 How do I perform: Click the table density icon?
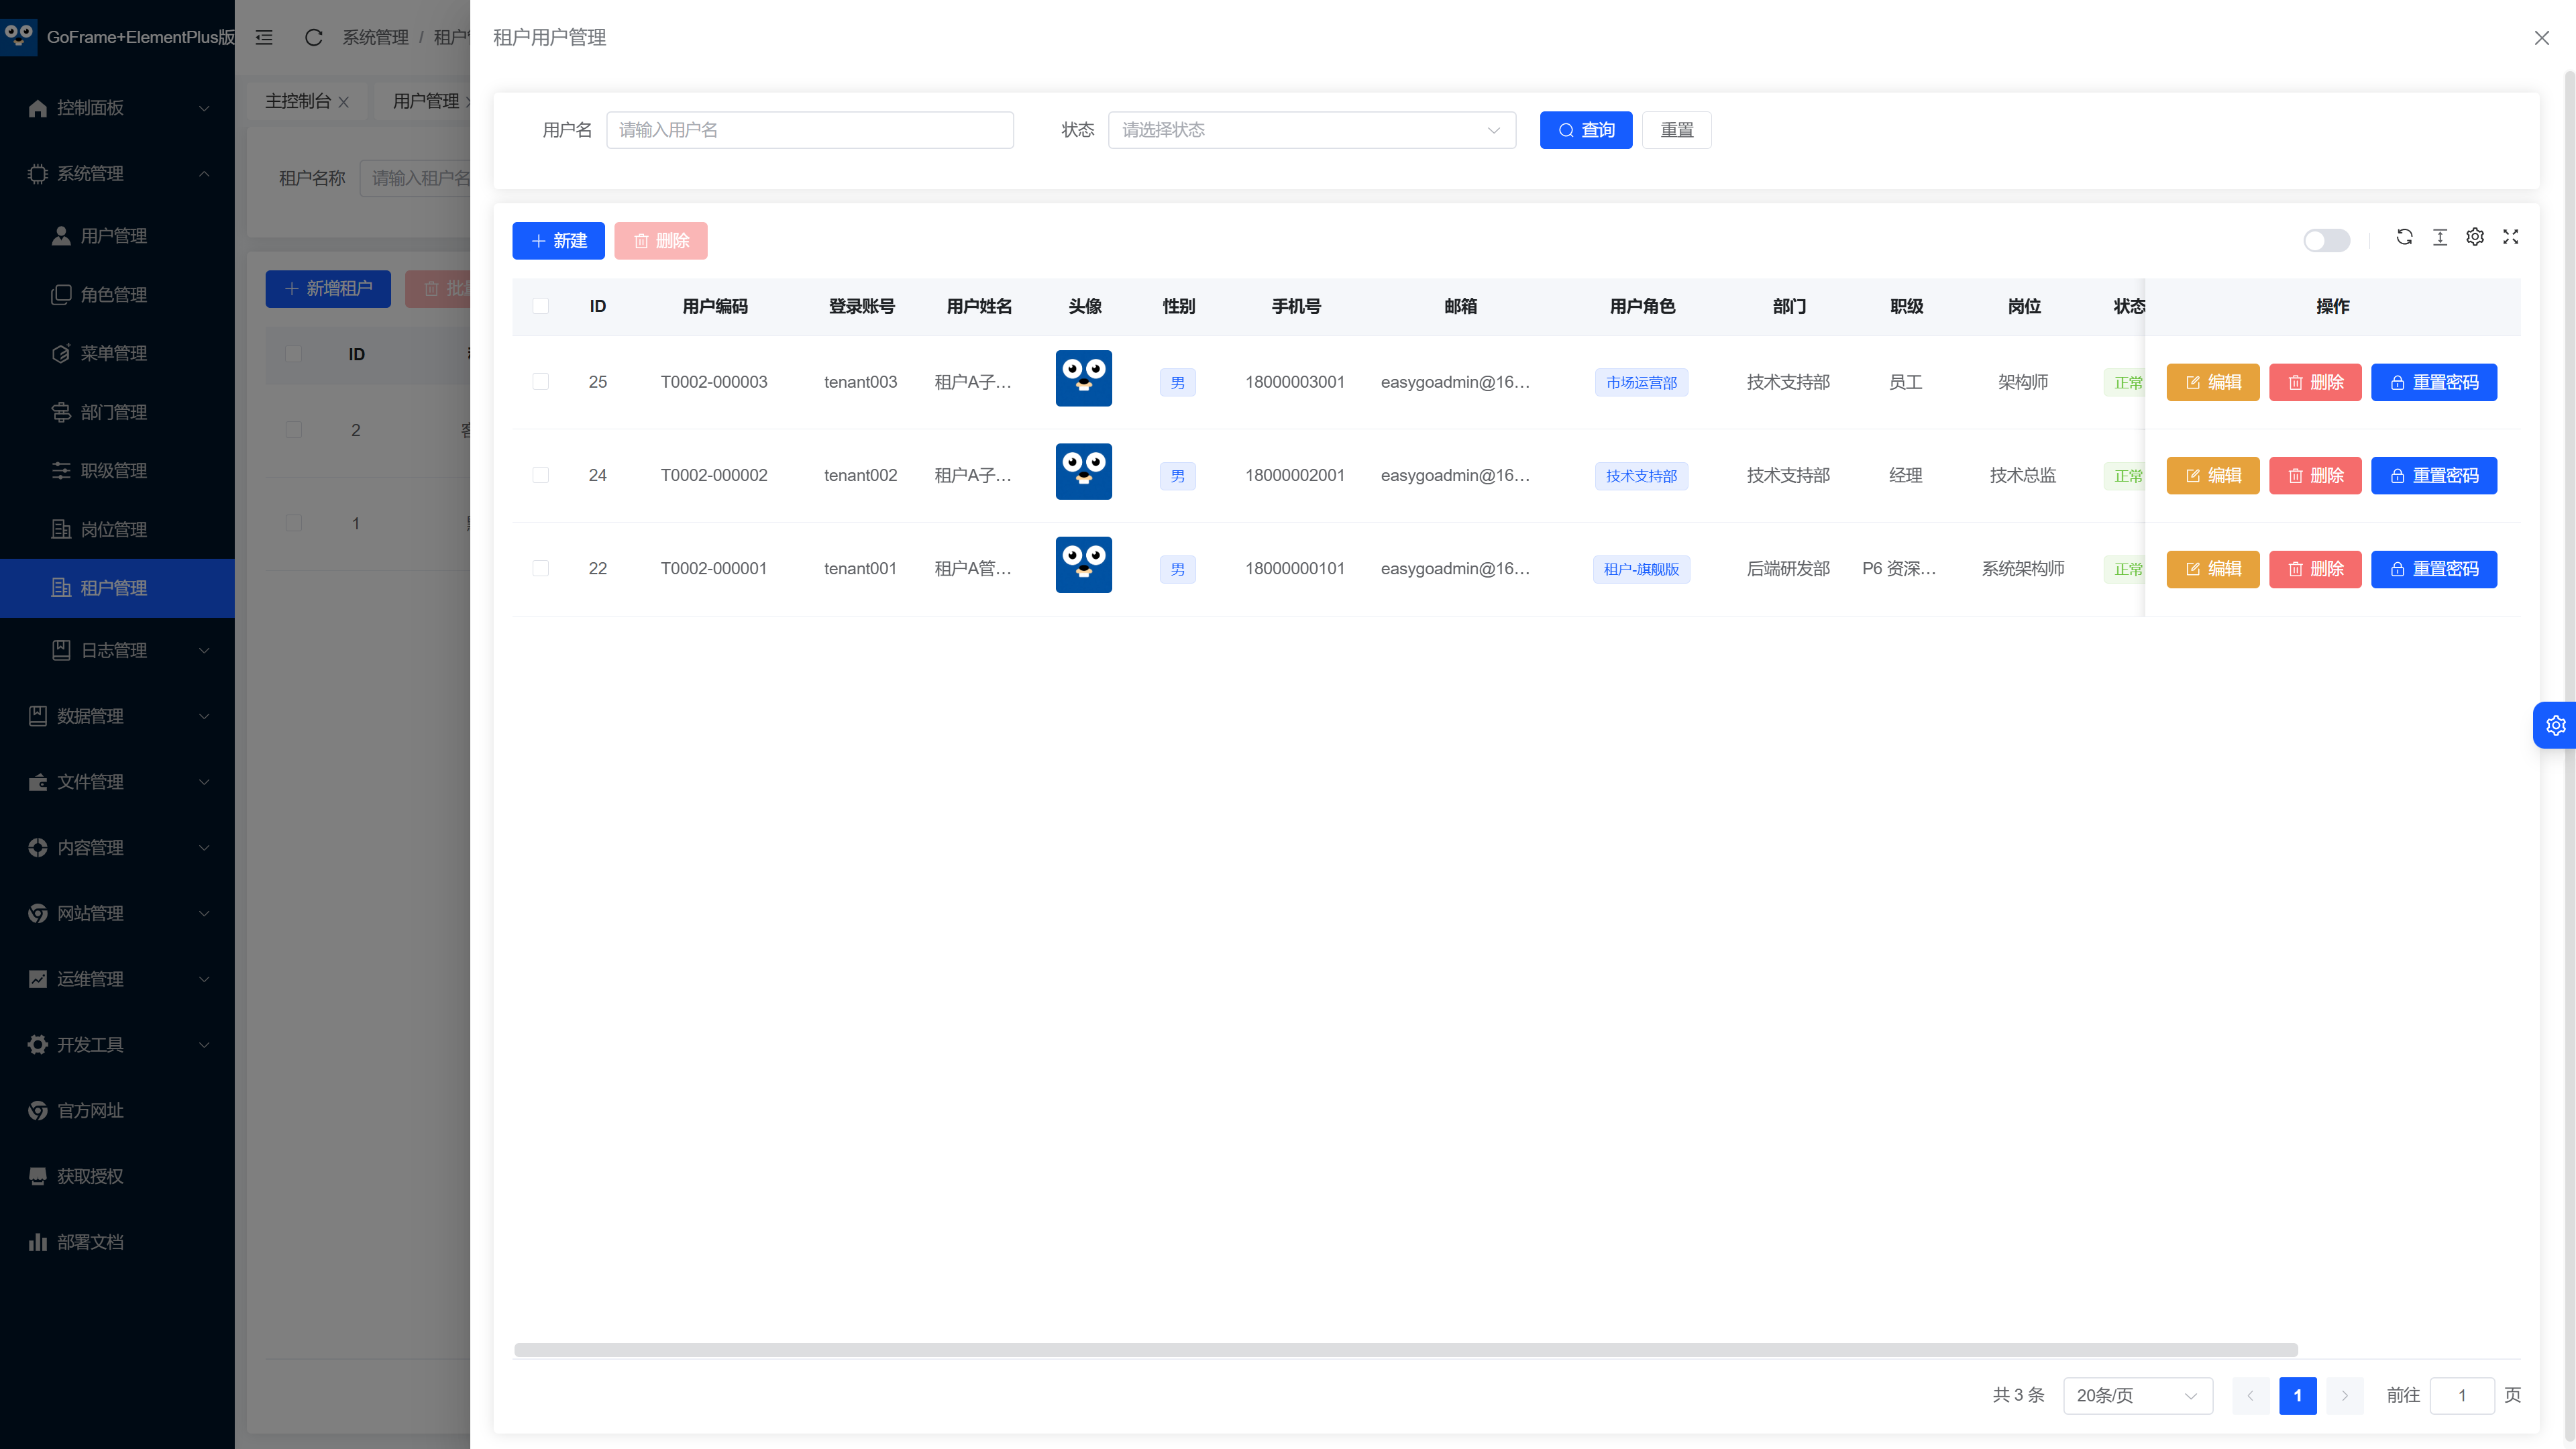(2440, 237)
